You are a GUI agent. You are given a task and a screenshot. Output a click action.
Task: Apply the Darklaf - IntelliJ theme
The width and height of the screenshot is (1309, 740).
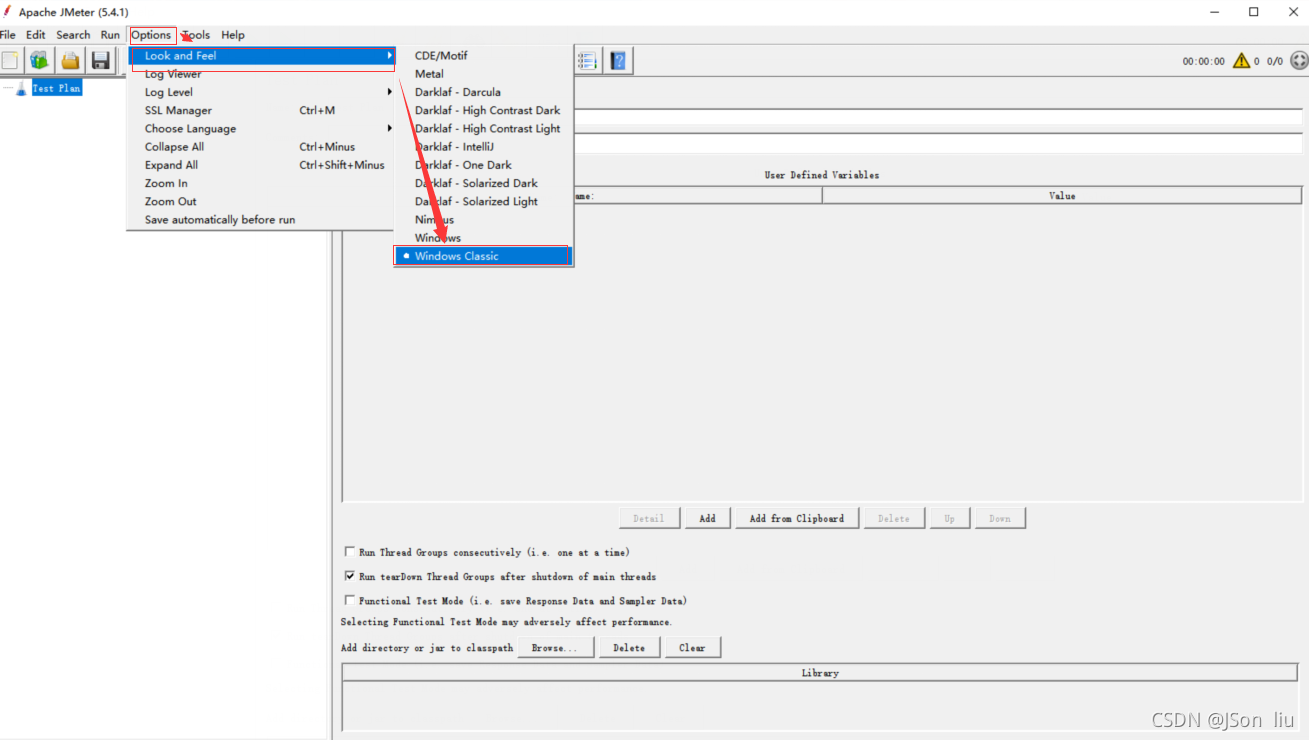point(484,147)
